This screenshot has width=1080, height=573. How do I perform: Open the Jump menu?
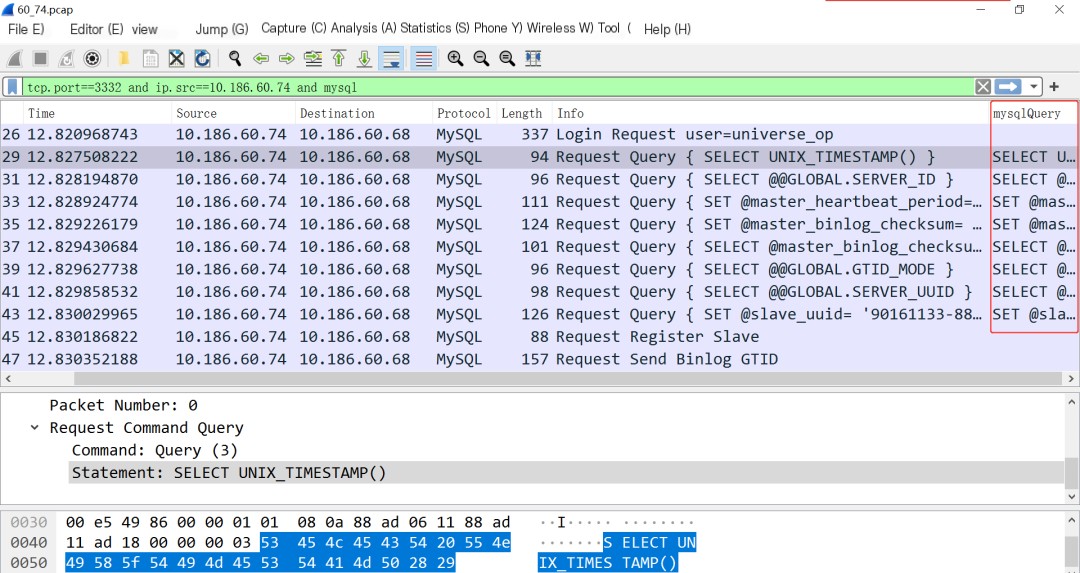click(222, 29)
